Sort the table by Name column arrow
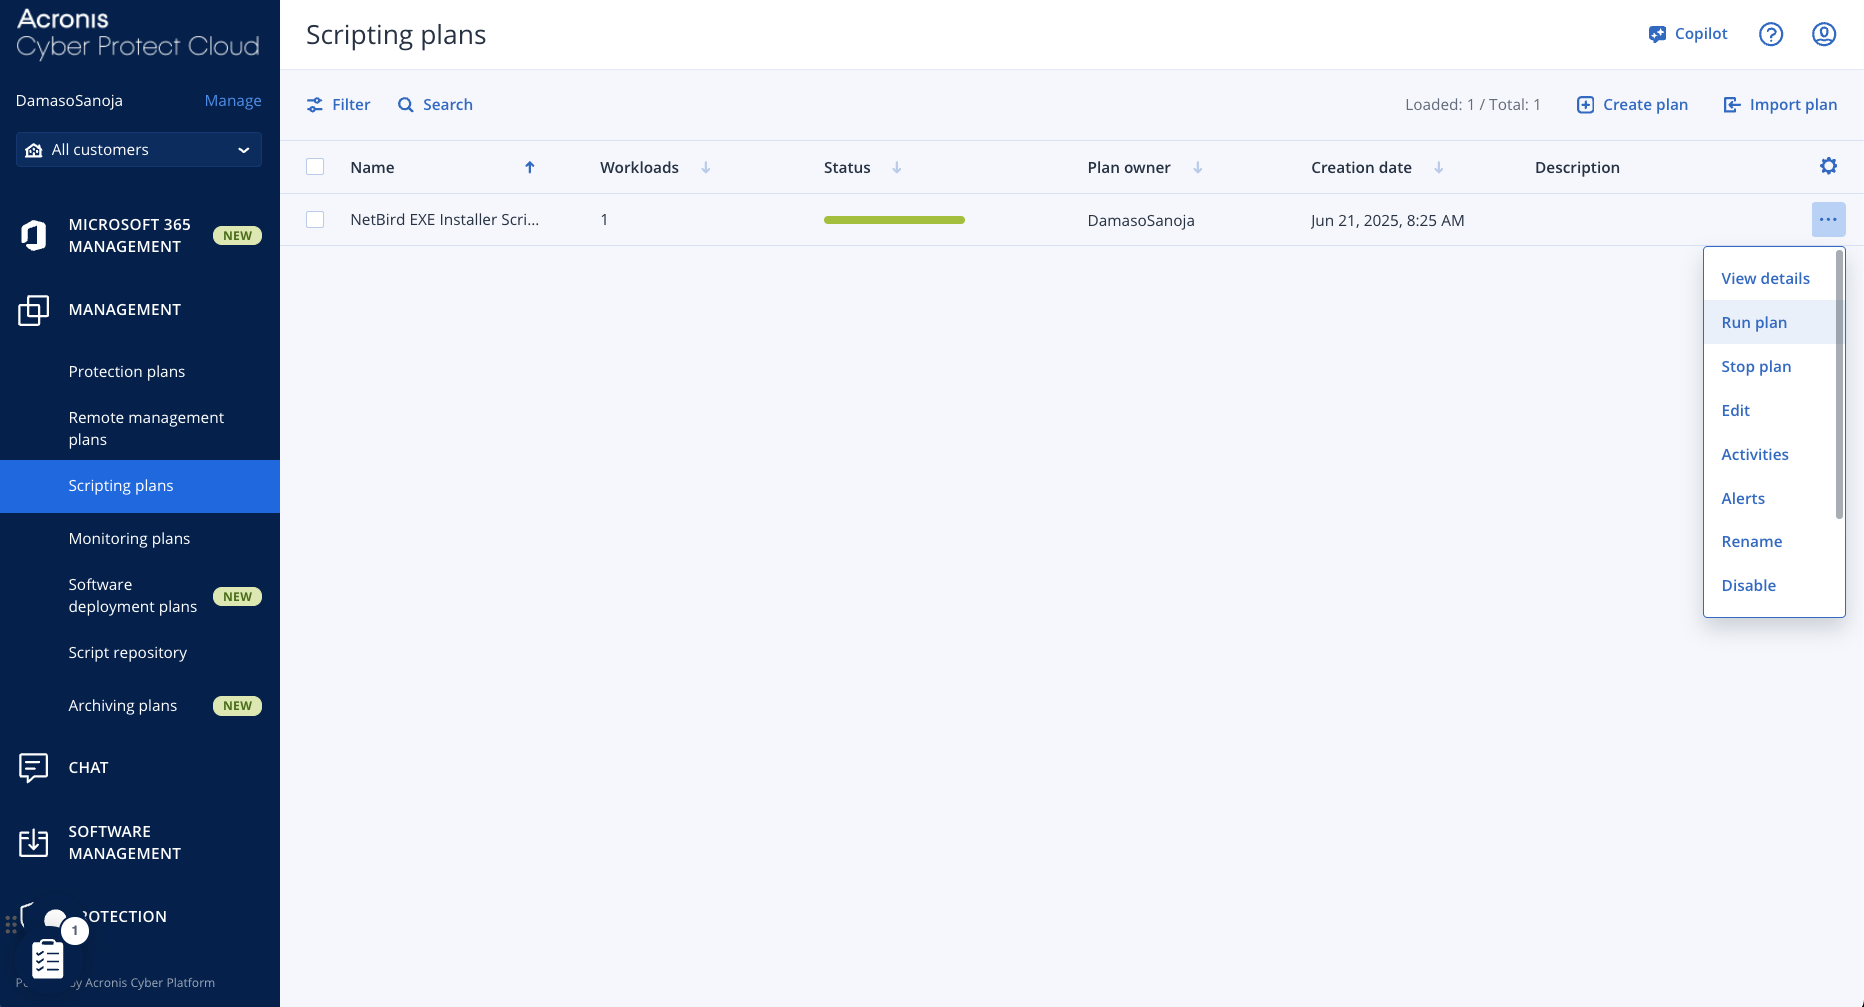 (530, 167)
